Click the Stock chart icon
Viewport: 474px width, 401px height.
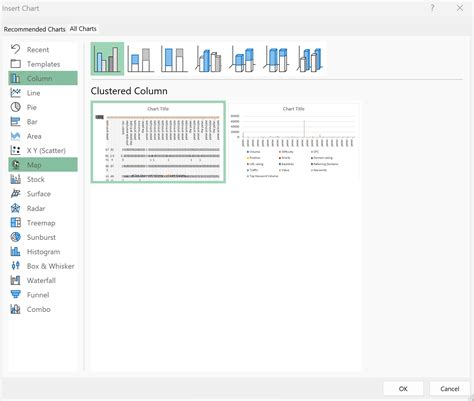[15, 179]
